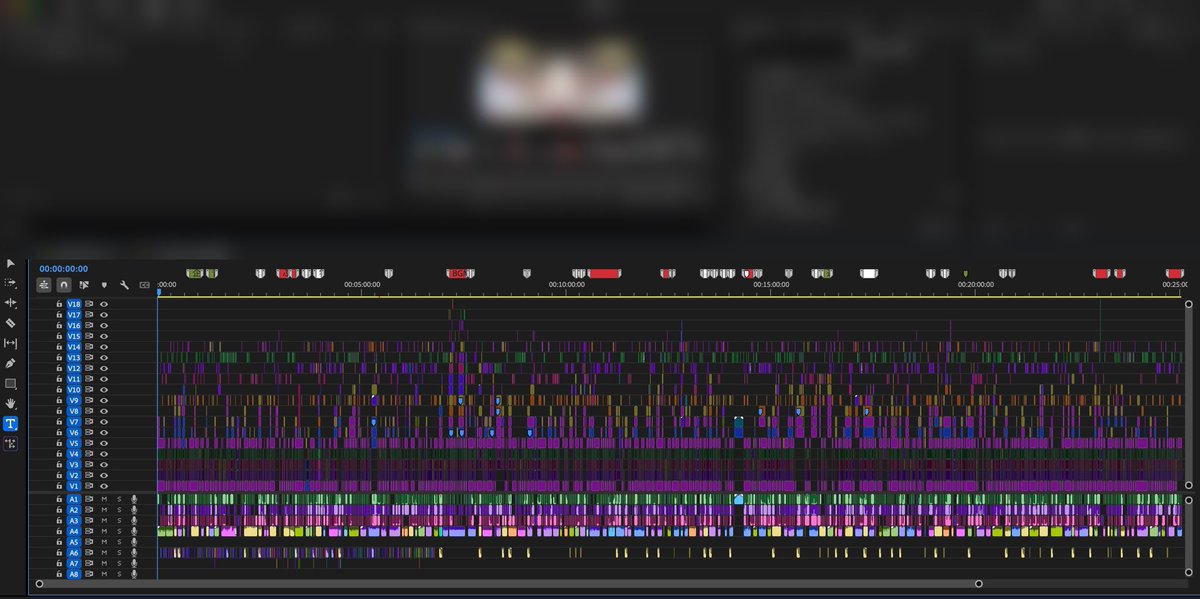
Task: Hide track V5 with eye icon
Action: (104, 443)
